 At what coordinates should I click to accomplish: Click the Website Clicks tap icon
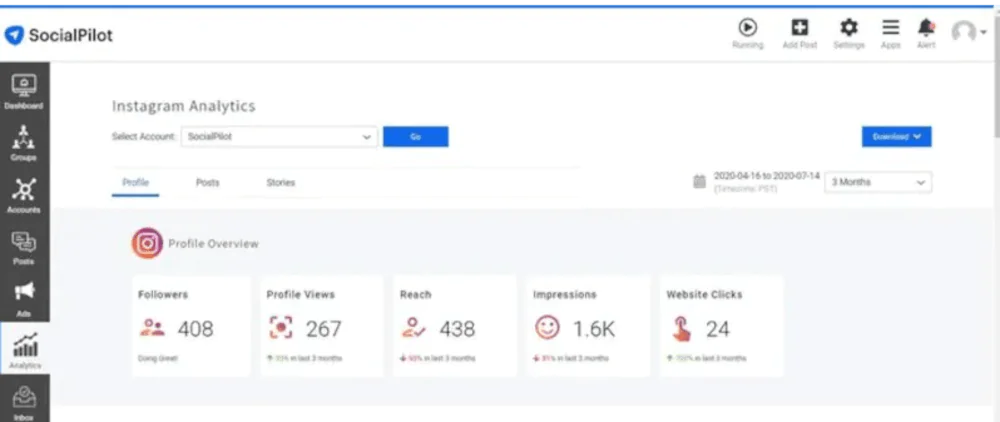tap(682, 330)
